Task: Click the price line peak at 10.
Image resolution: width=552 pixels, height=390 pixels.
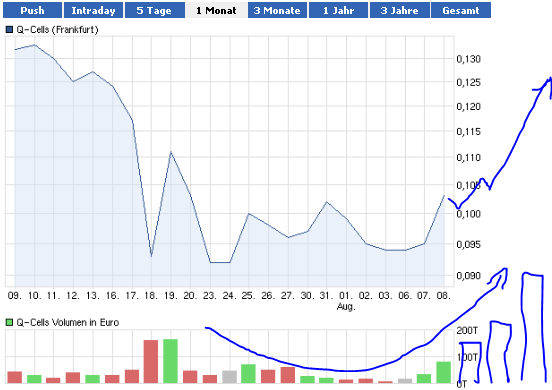Action: point(34,45)
